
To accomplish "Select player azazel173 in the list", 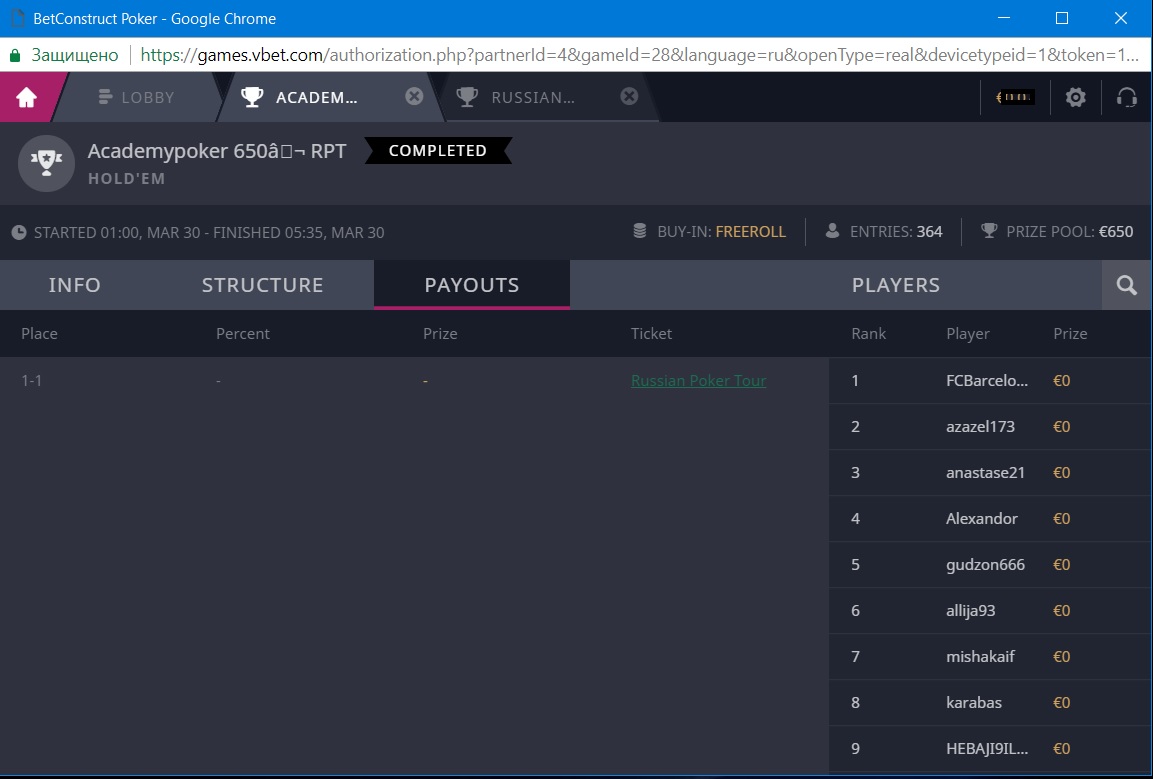I will (990, 427).
